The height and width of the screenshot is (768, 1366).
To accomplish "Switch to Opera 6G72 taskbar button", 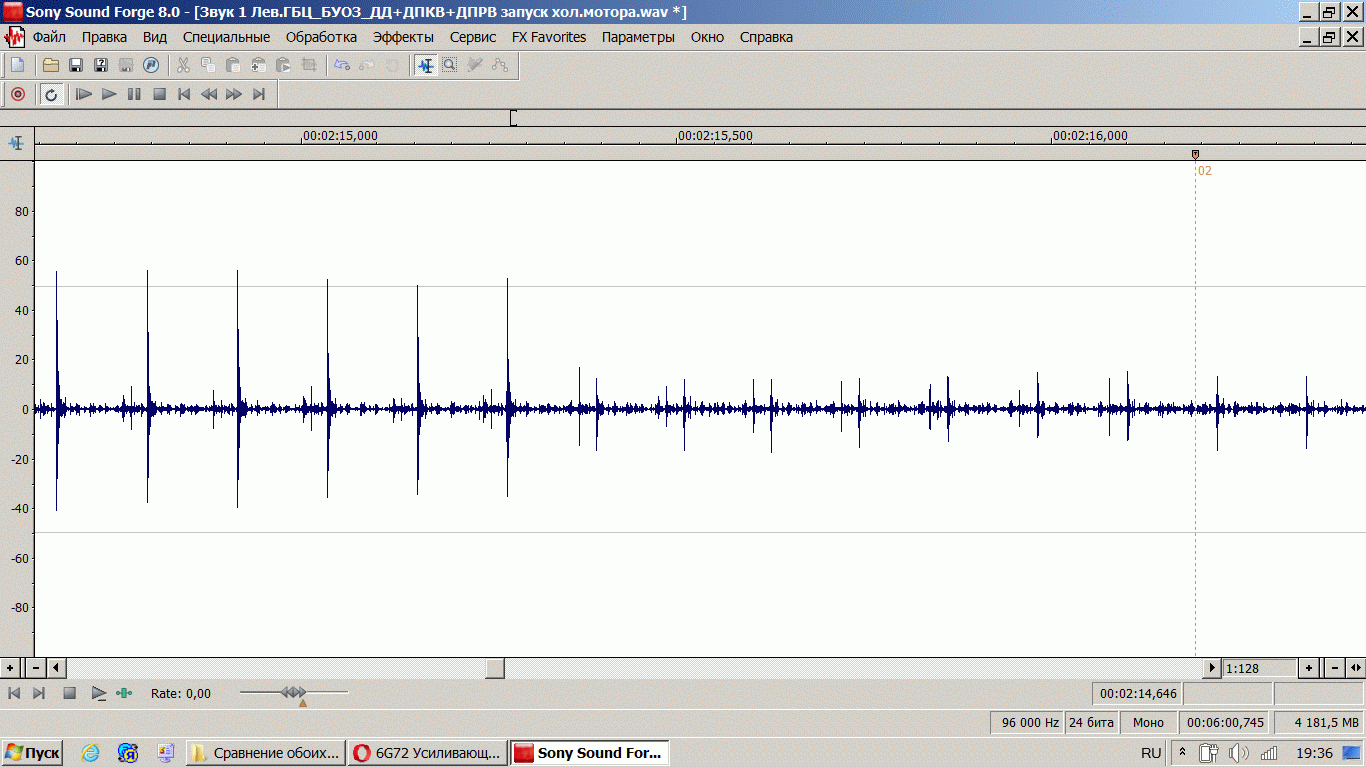I will pyautogui.click(x=427, y=753).
